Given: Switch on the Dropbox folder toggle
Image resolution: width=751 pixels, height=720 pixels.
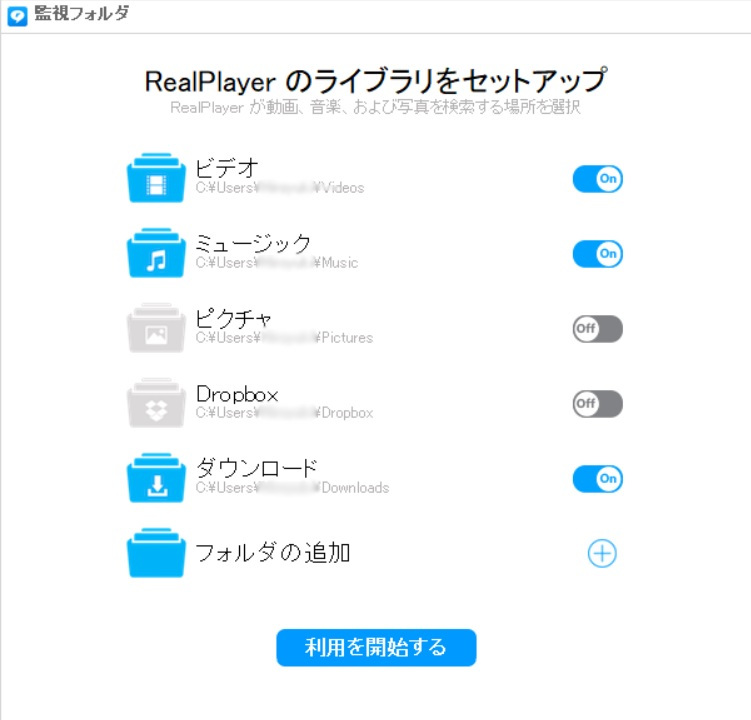Looking at the screenshot, I should click(597, 404).
